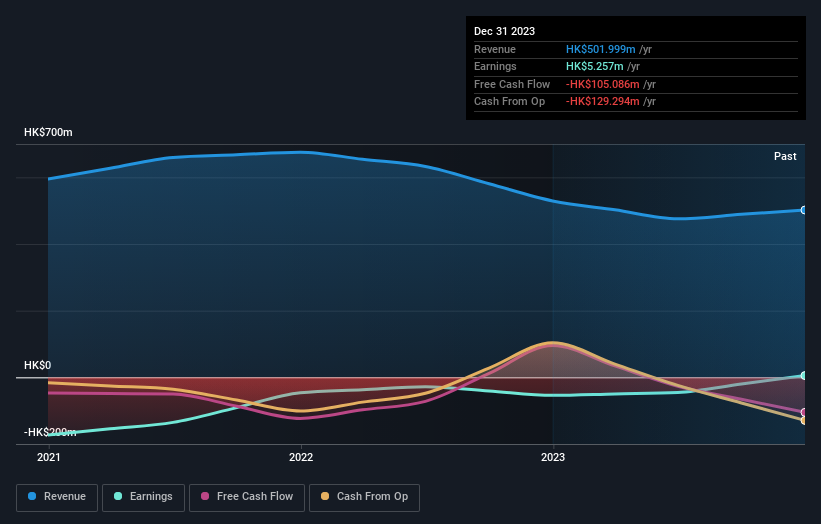Click the 'Dec 31 2023' tooltip date
The width and height of the screenshot is (821, 524).
tap(504, 31)
